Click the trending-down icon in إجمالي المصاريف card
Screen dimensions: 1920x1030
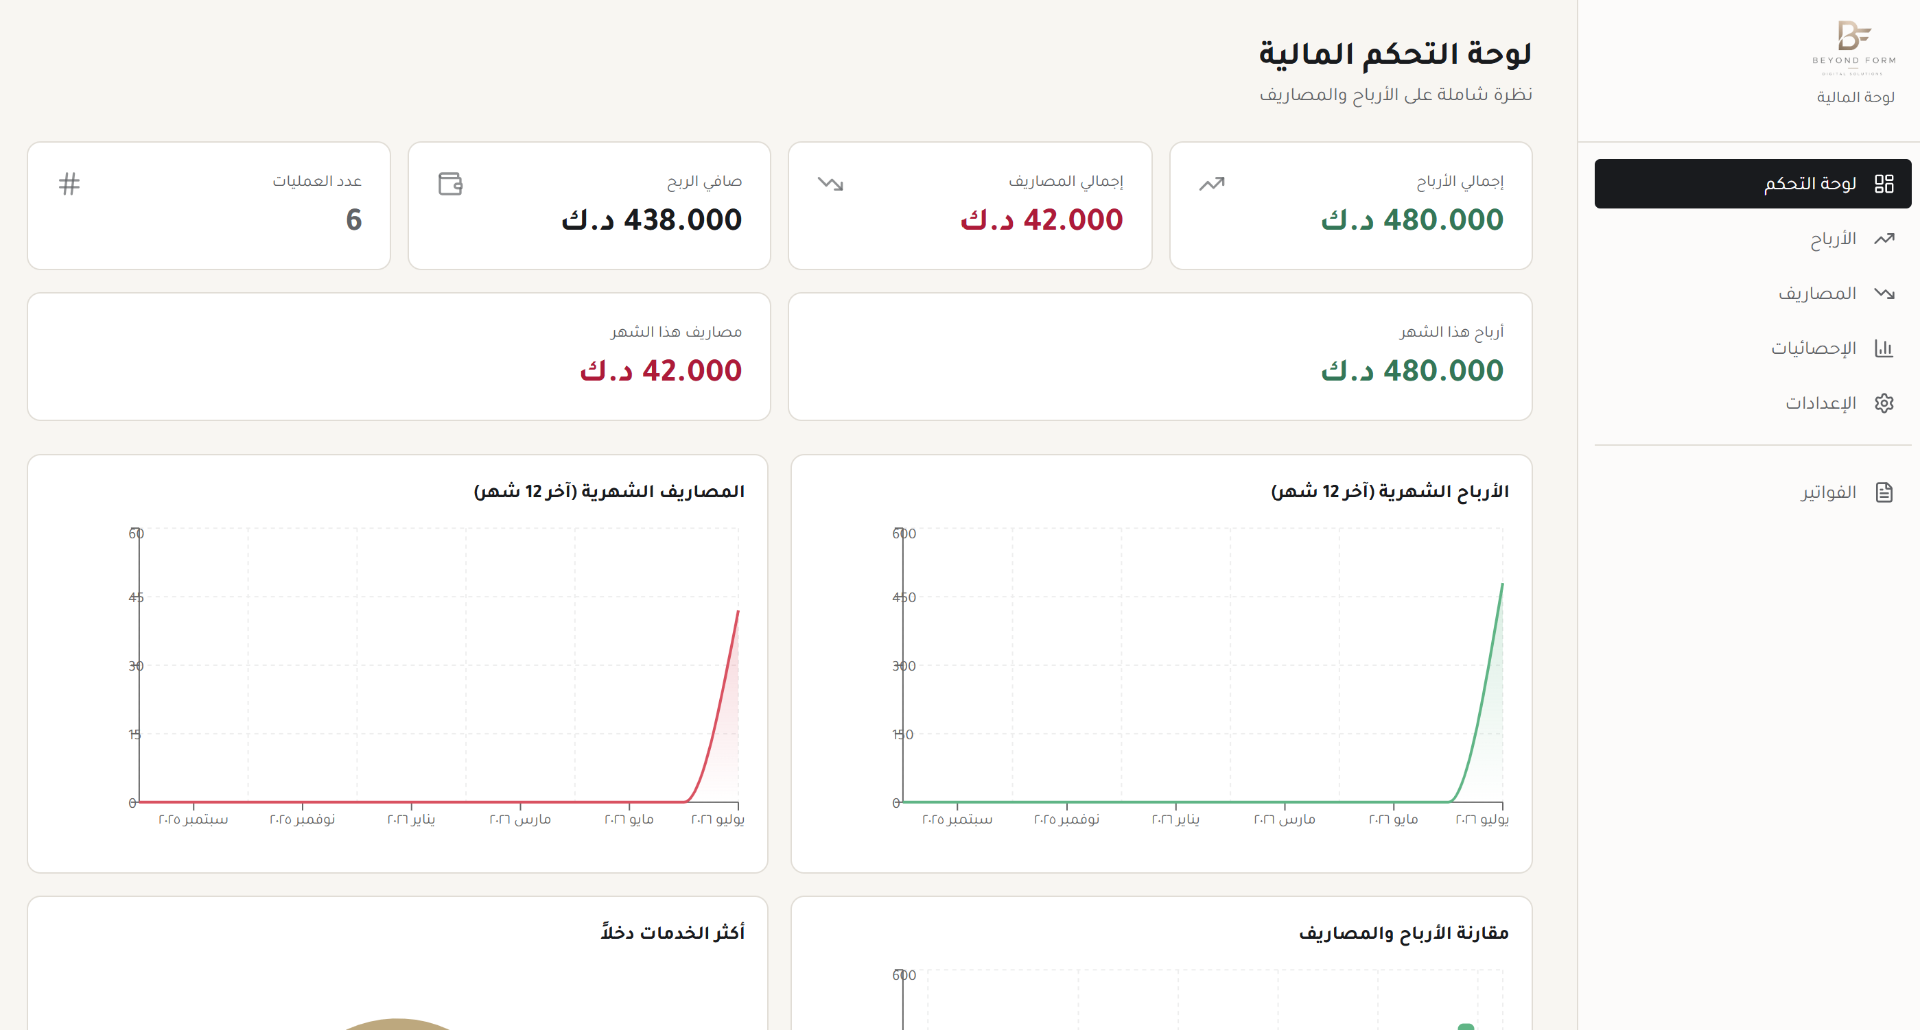click(831, 184)
